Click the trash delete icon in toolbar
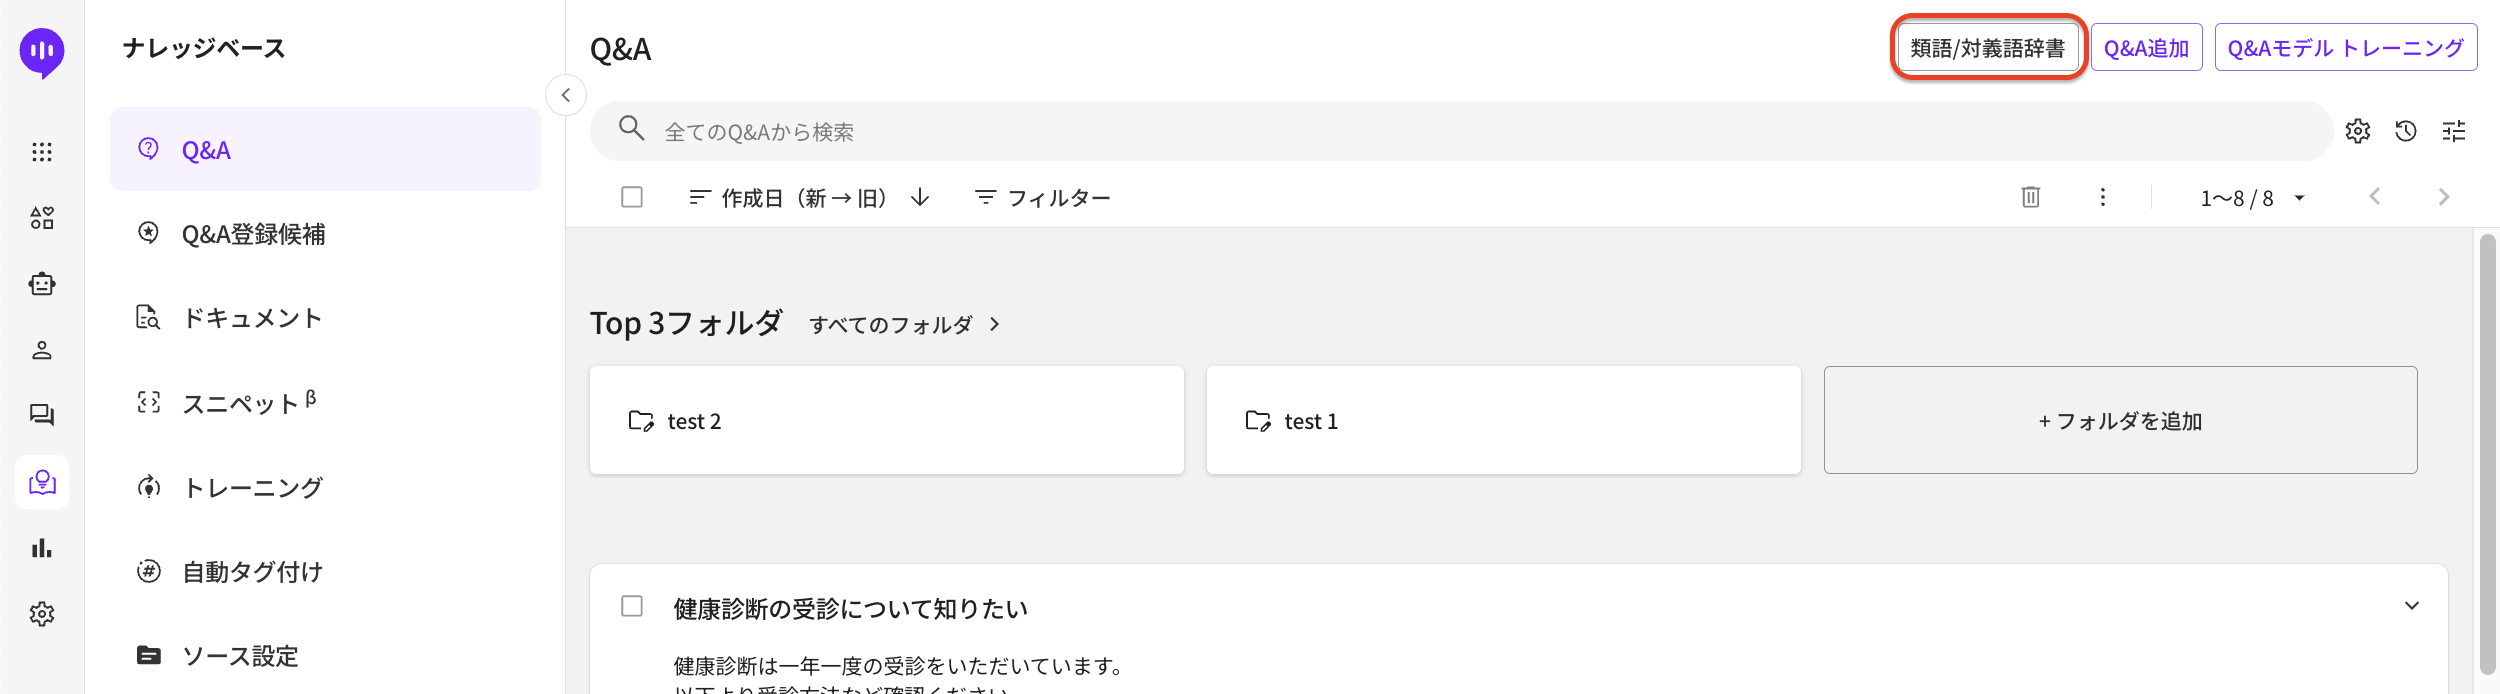The height and width of the screenshot is (694, 2500). point(2030,197)
